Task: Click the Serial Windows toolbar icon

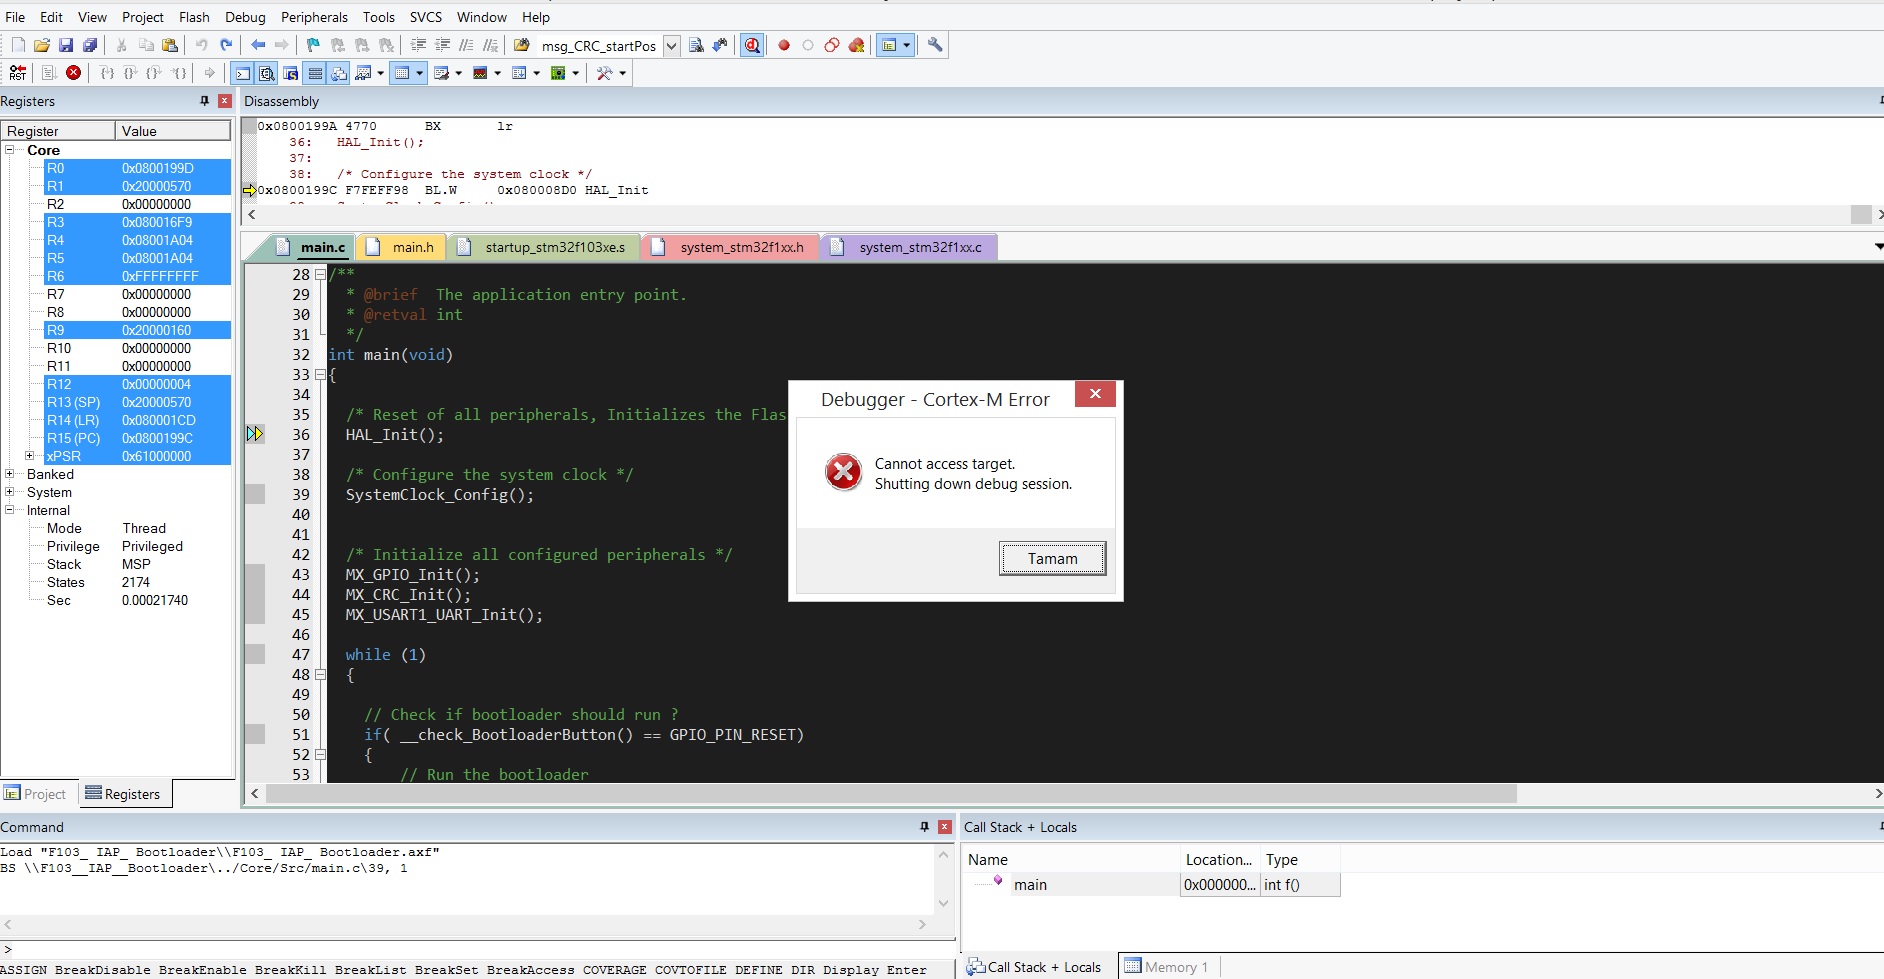Action: [x=441, y=73]
